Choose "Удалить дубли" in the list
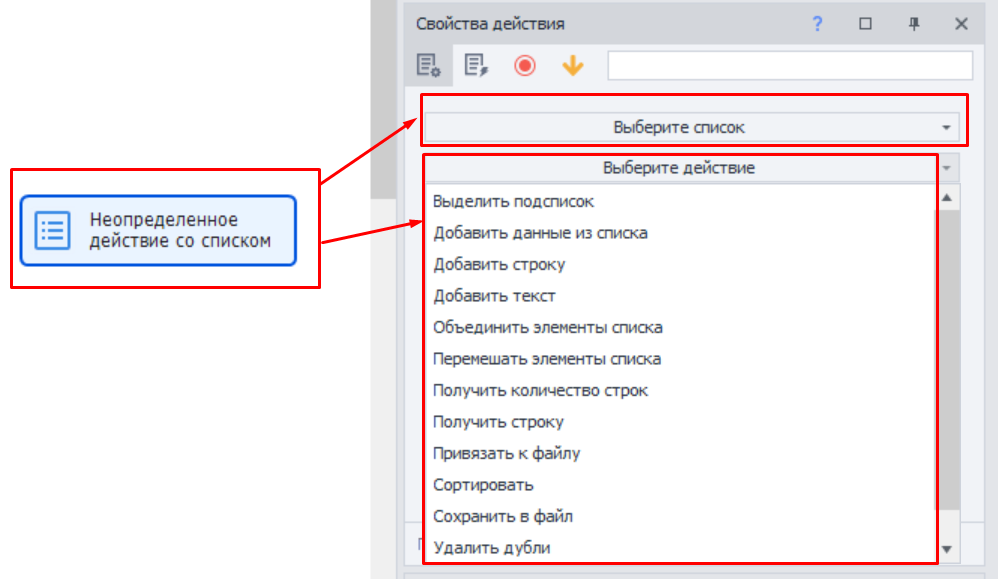This screenshot has width=998, height=579. (490, 546)
